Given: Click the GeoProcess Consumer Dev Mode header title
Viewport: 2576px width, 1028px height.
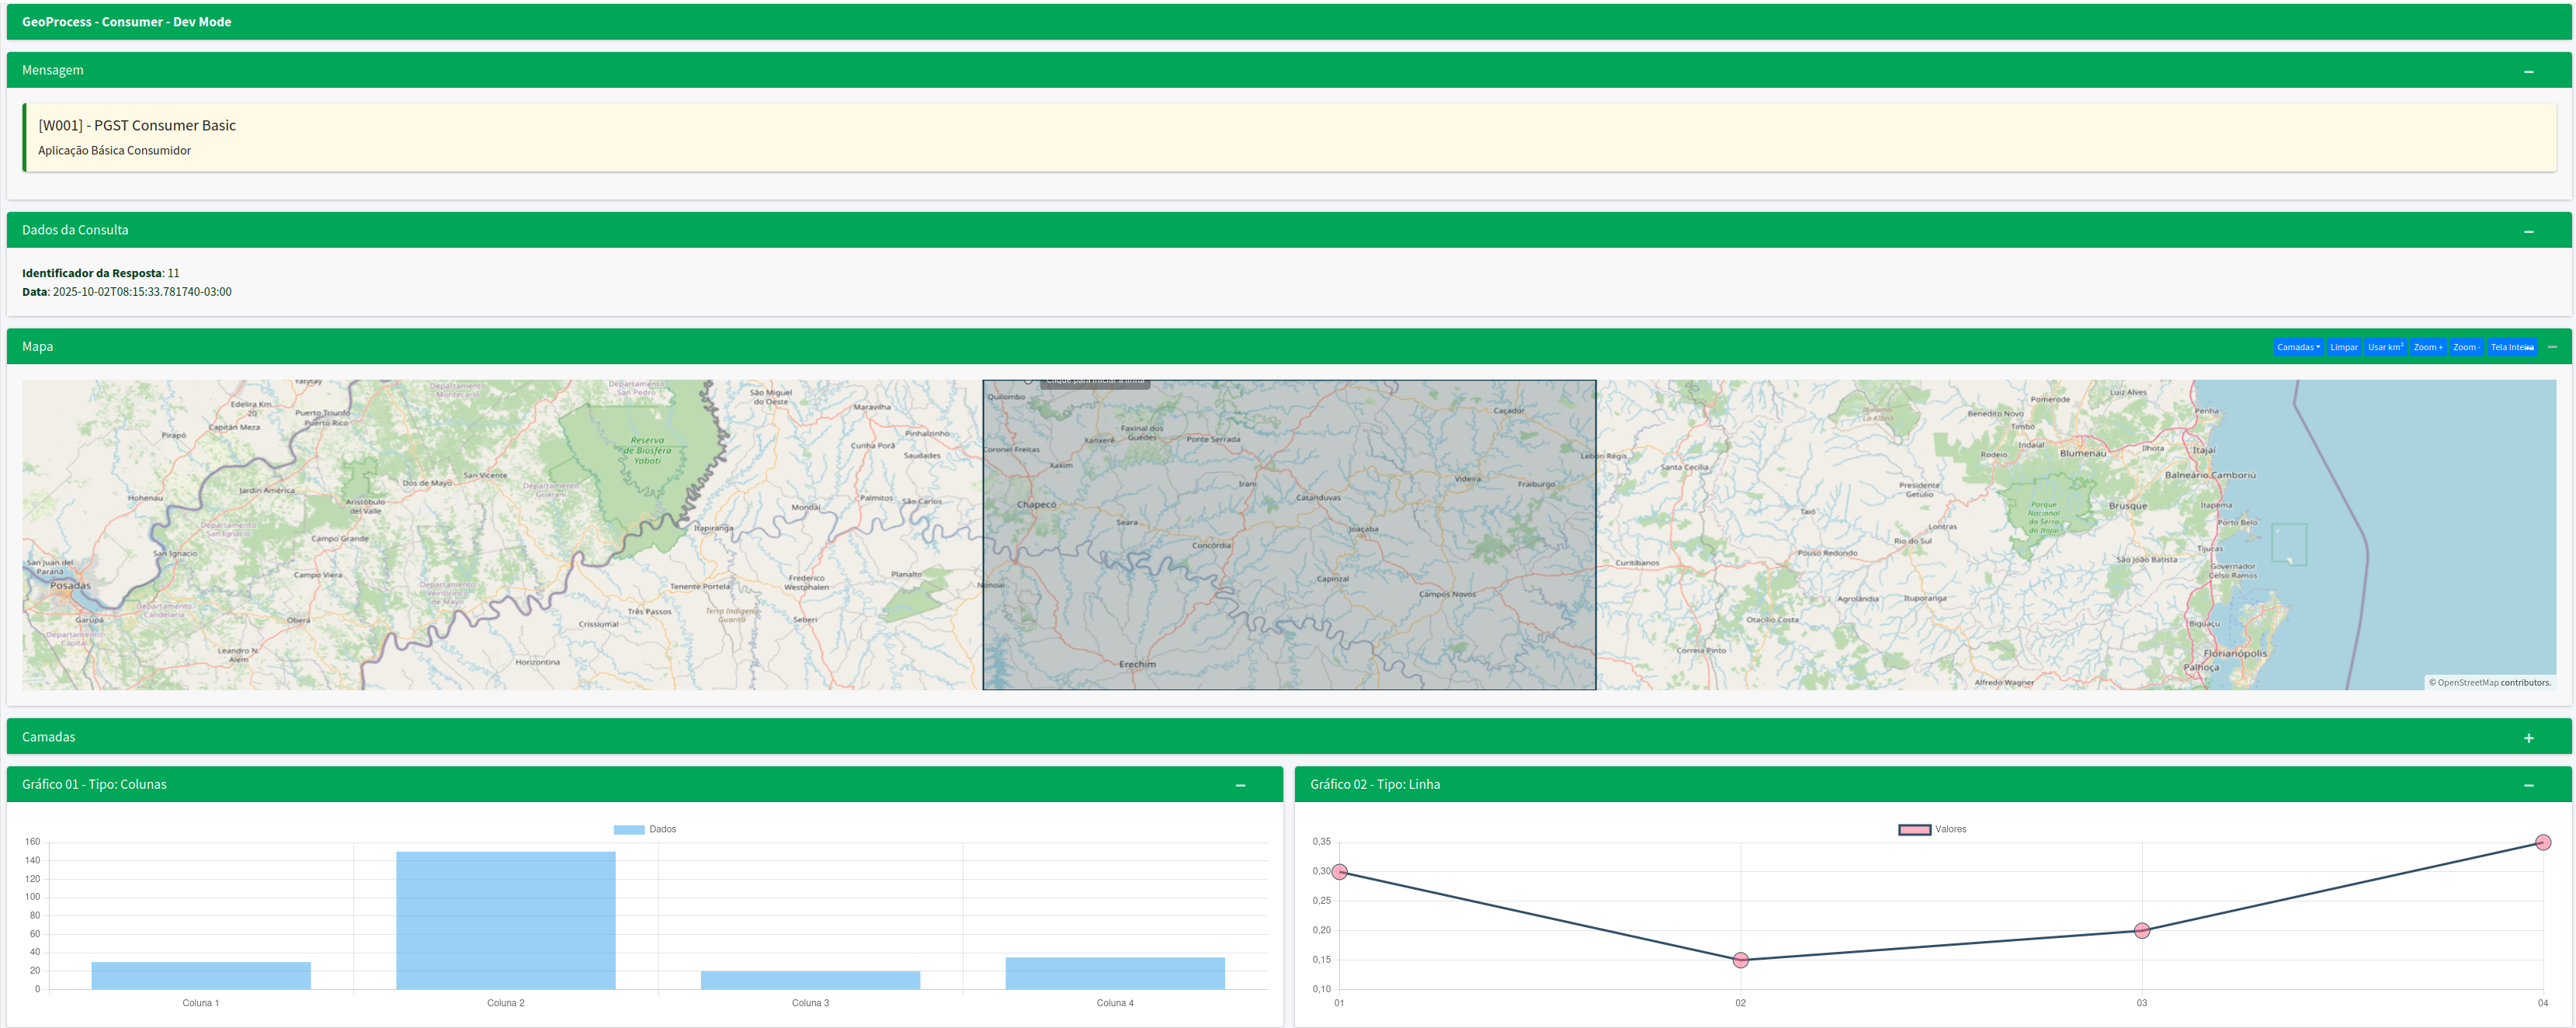Looking at the screenshot, I should [x=126, y=22].
